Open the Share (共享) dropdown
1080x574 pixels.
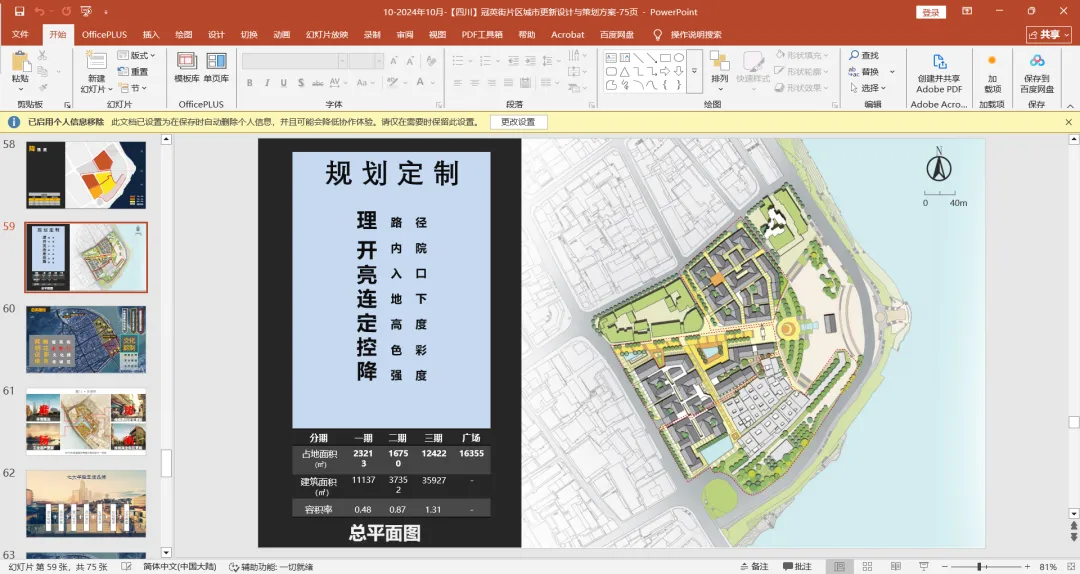(x=1050, y=34)
